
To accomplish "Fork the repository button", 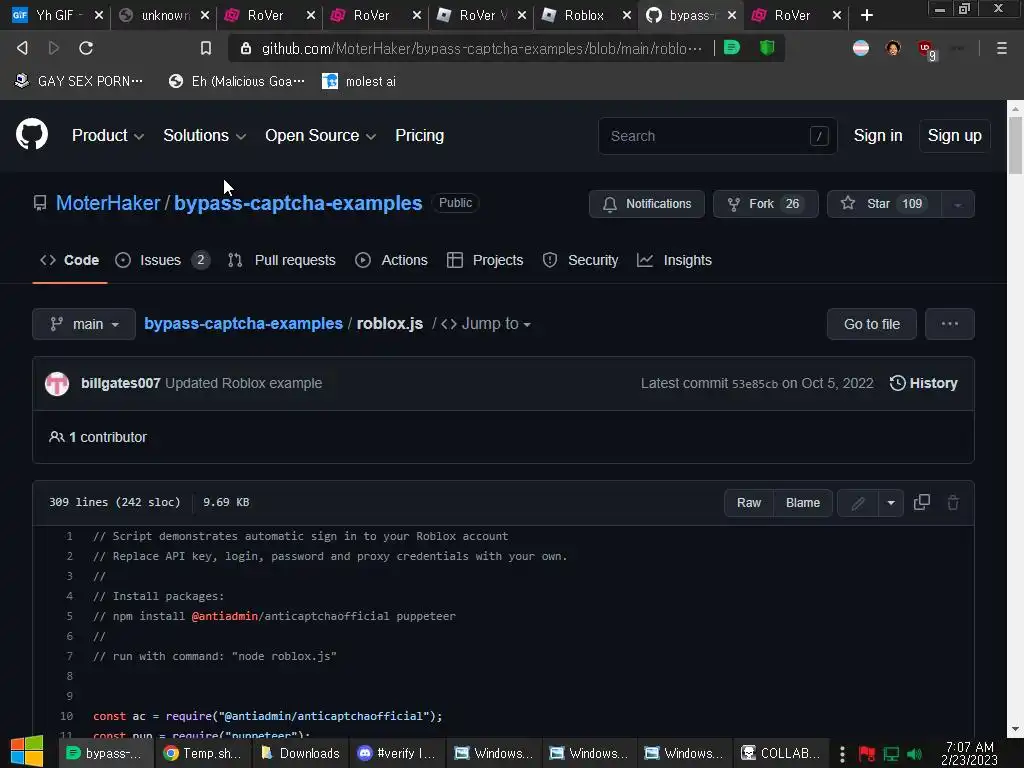I will click(765, 204).
